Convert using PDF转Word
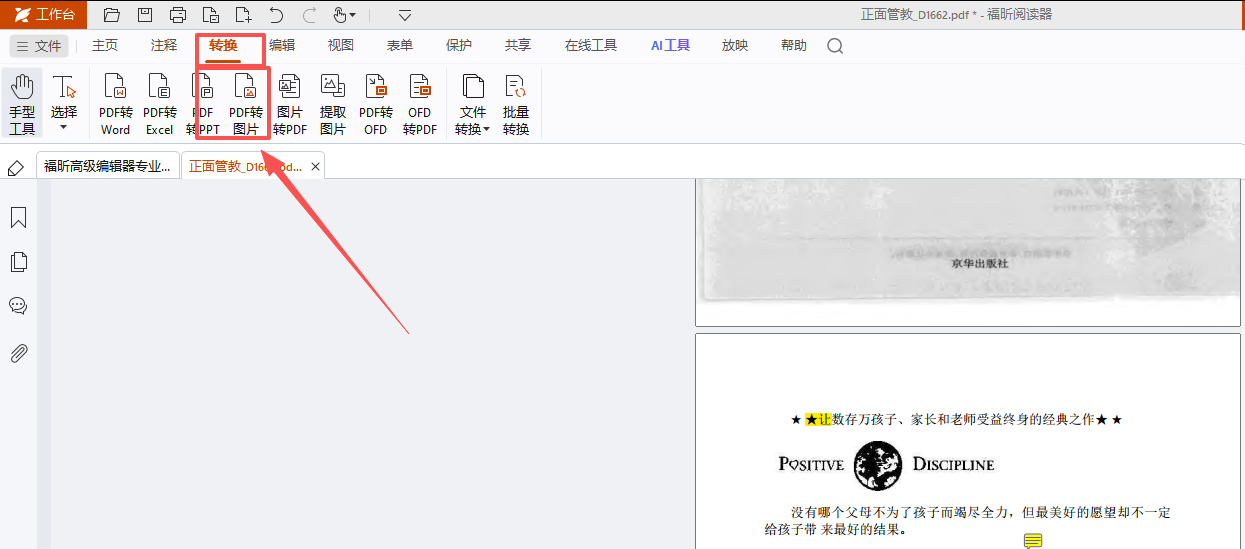This screenshot has height=549, width=1245. point(116,104)
